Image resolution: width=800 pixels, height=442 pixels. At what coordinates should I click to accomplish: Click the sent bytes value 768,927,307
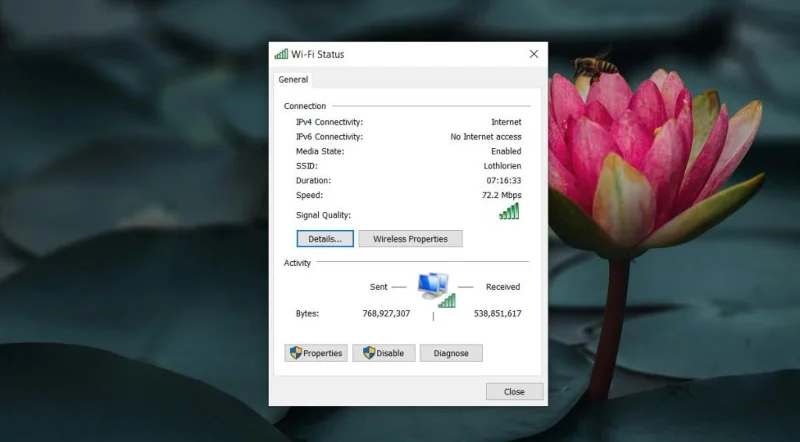(386, 313)
